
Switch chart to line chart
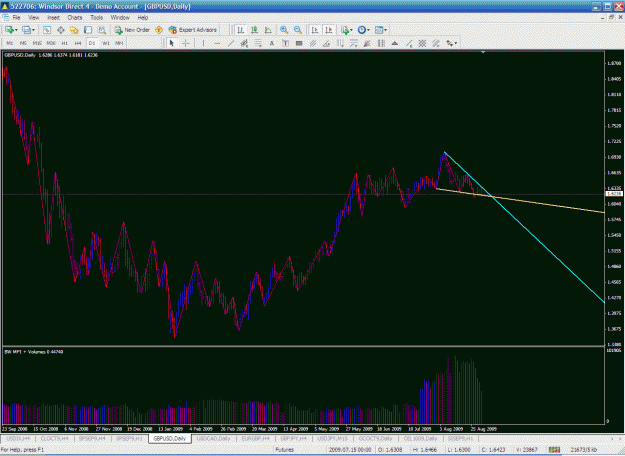[268, 30]
